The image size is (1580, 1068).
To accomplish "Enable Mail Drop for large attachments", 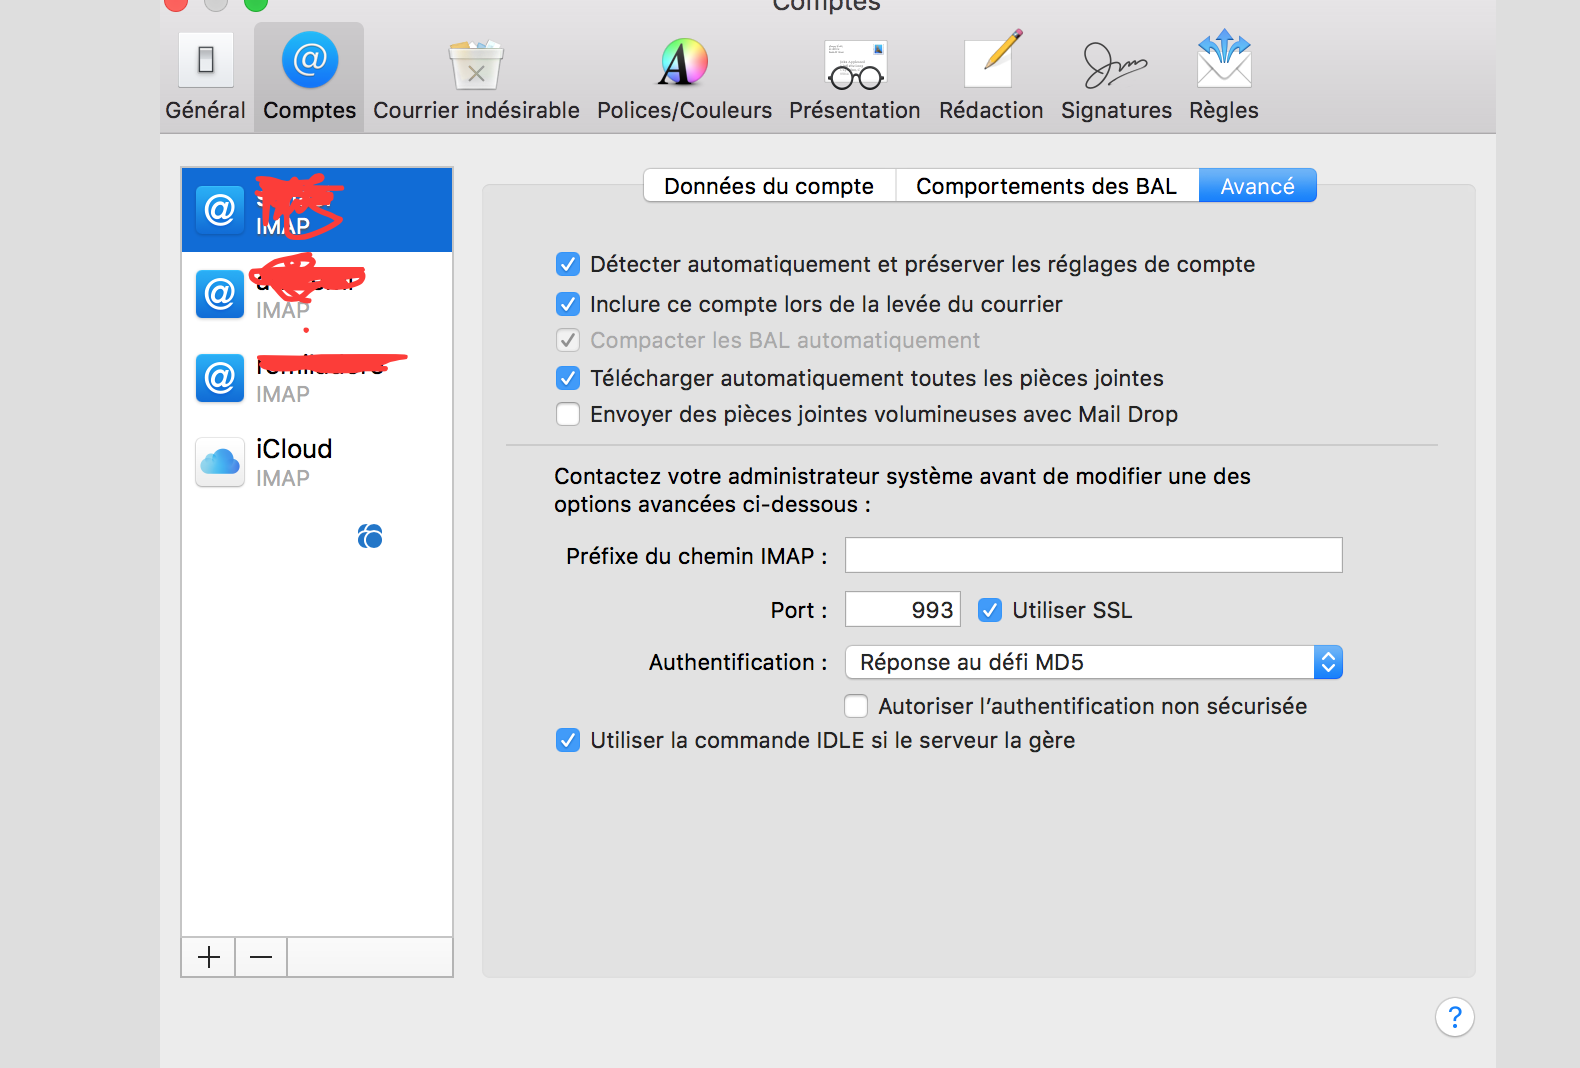I will 568,414.
